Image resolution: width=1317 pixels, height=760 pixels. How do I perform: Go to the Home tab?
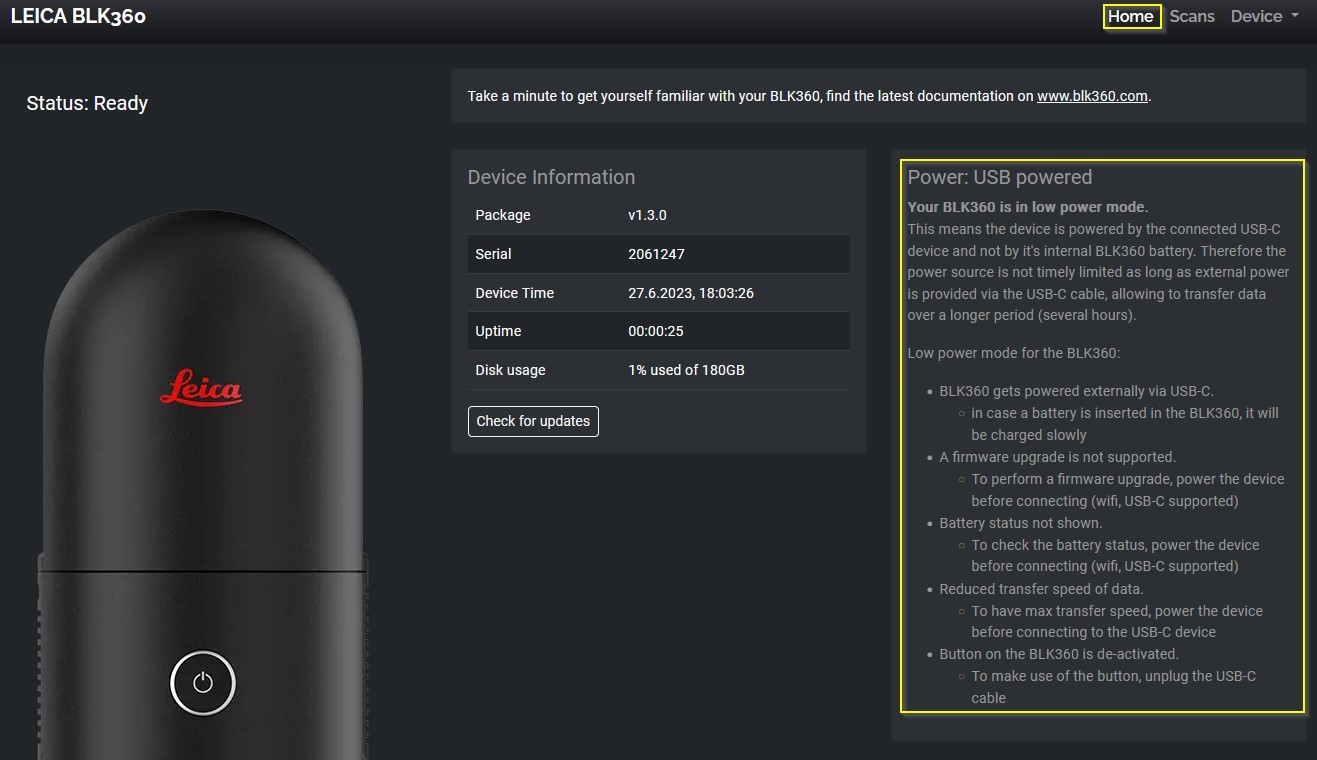point(1131,16)
